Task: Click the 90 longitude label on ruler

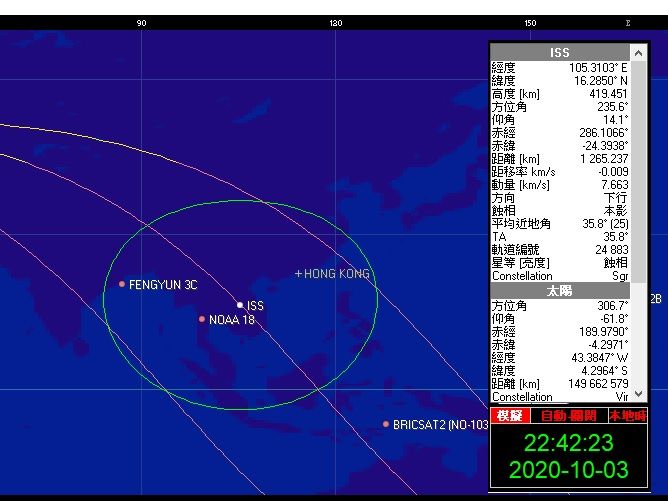Action: coord(141,23)
